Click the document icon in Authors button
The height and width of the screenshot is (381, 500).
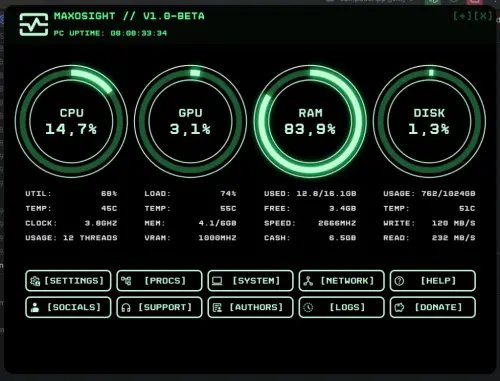(x=217, y=307)
